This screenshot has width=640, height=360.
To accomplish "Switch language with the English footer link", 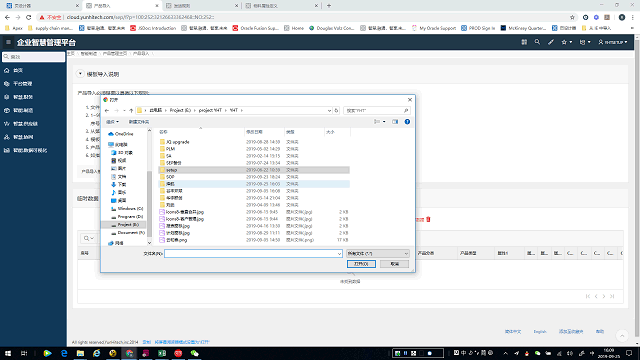I will 540,331.
